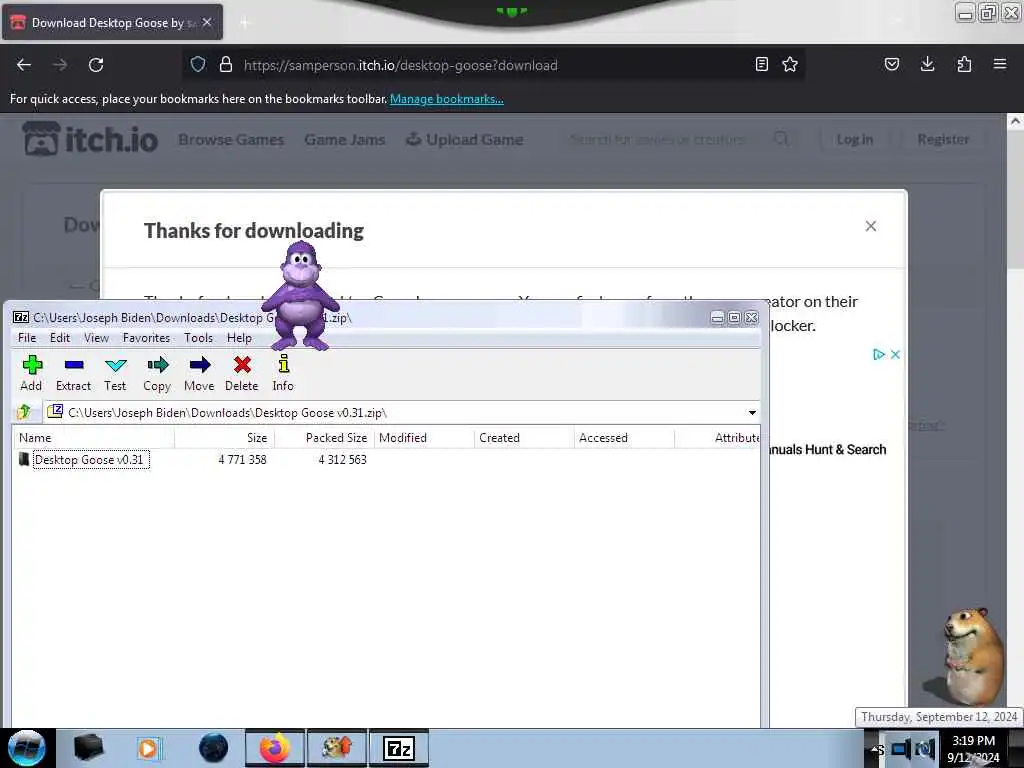Open the Favorites menu in 7-Zip
This screenshot has width=1024, height=768.
(x=146, y=338)
